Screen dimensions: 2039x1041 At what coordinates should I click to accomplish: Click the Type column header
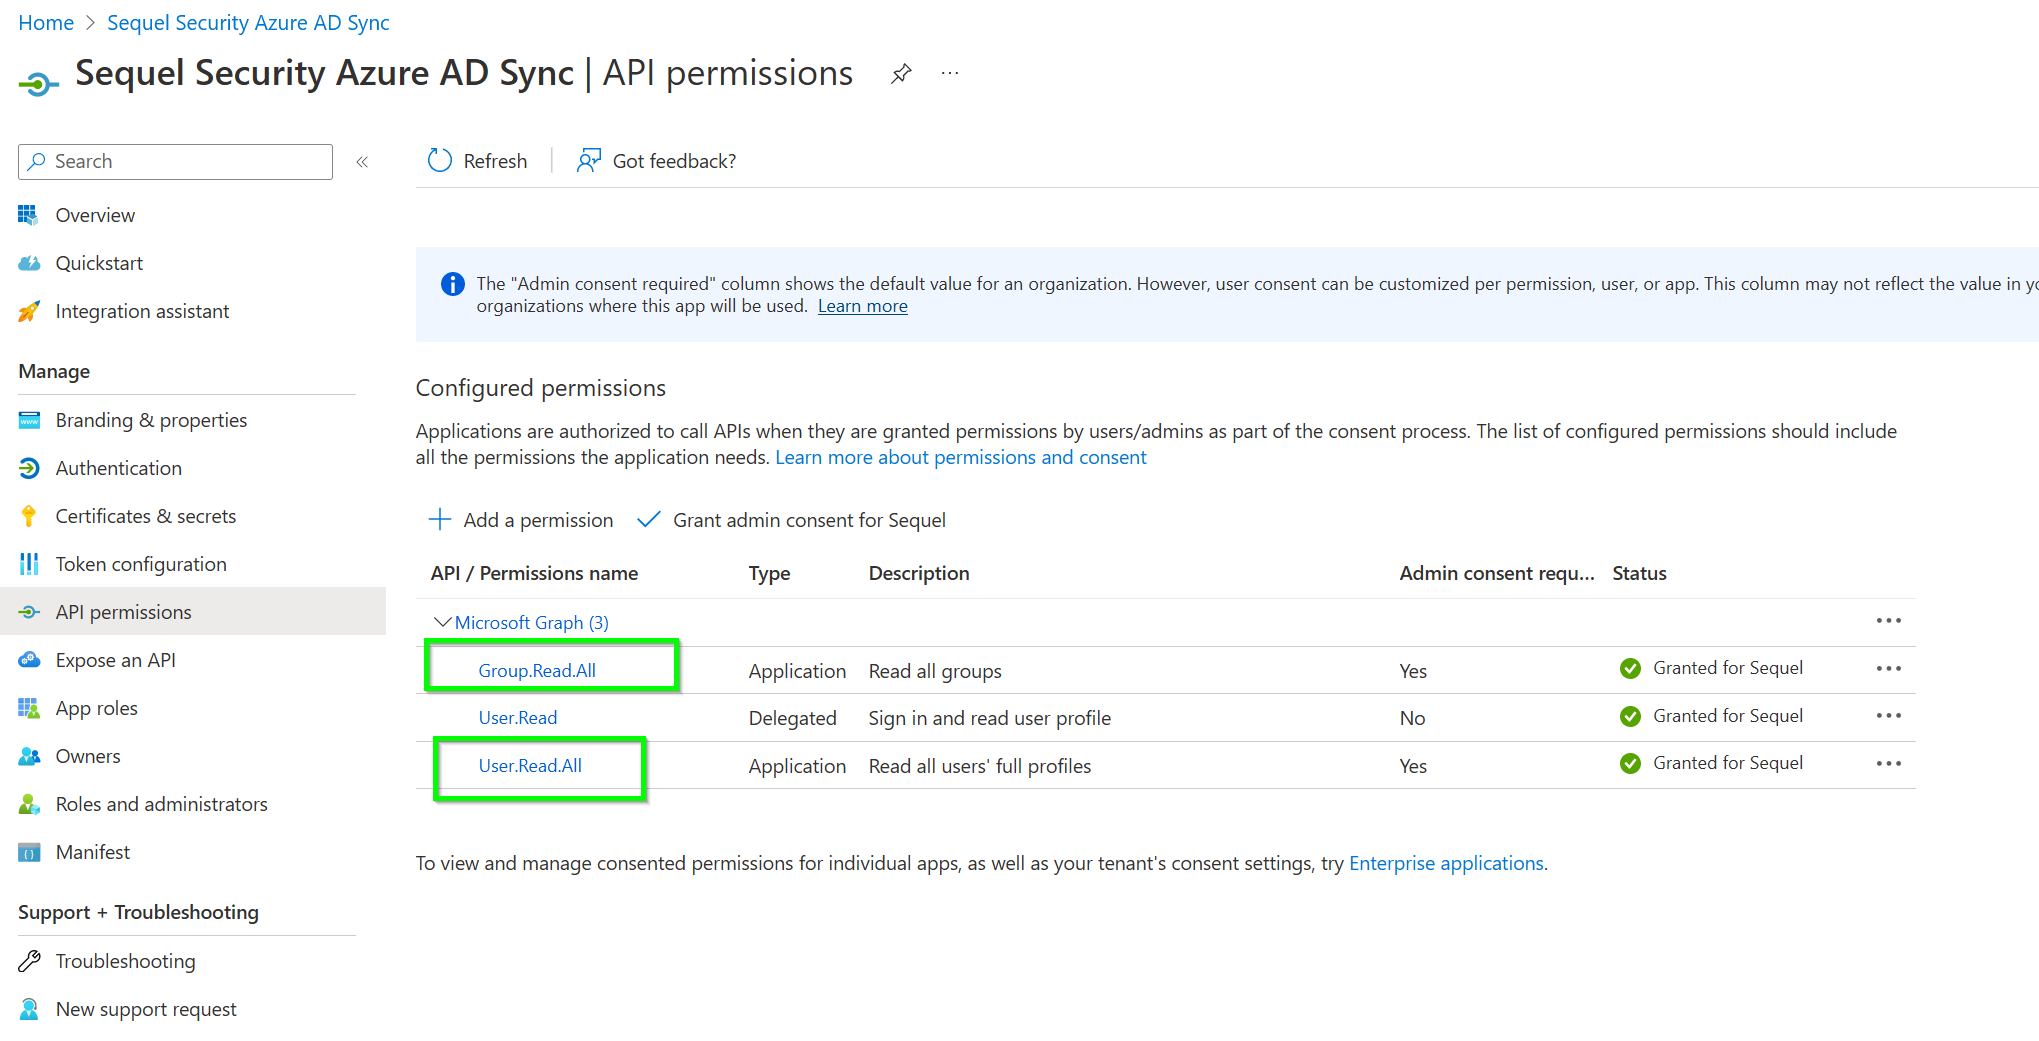(769, 573)
